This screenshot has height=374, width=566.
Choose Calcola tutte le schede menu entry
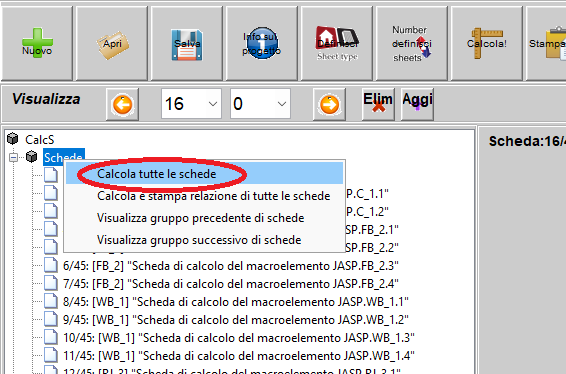pos(204,174)
